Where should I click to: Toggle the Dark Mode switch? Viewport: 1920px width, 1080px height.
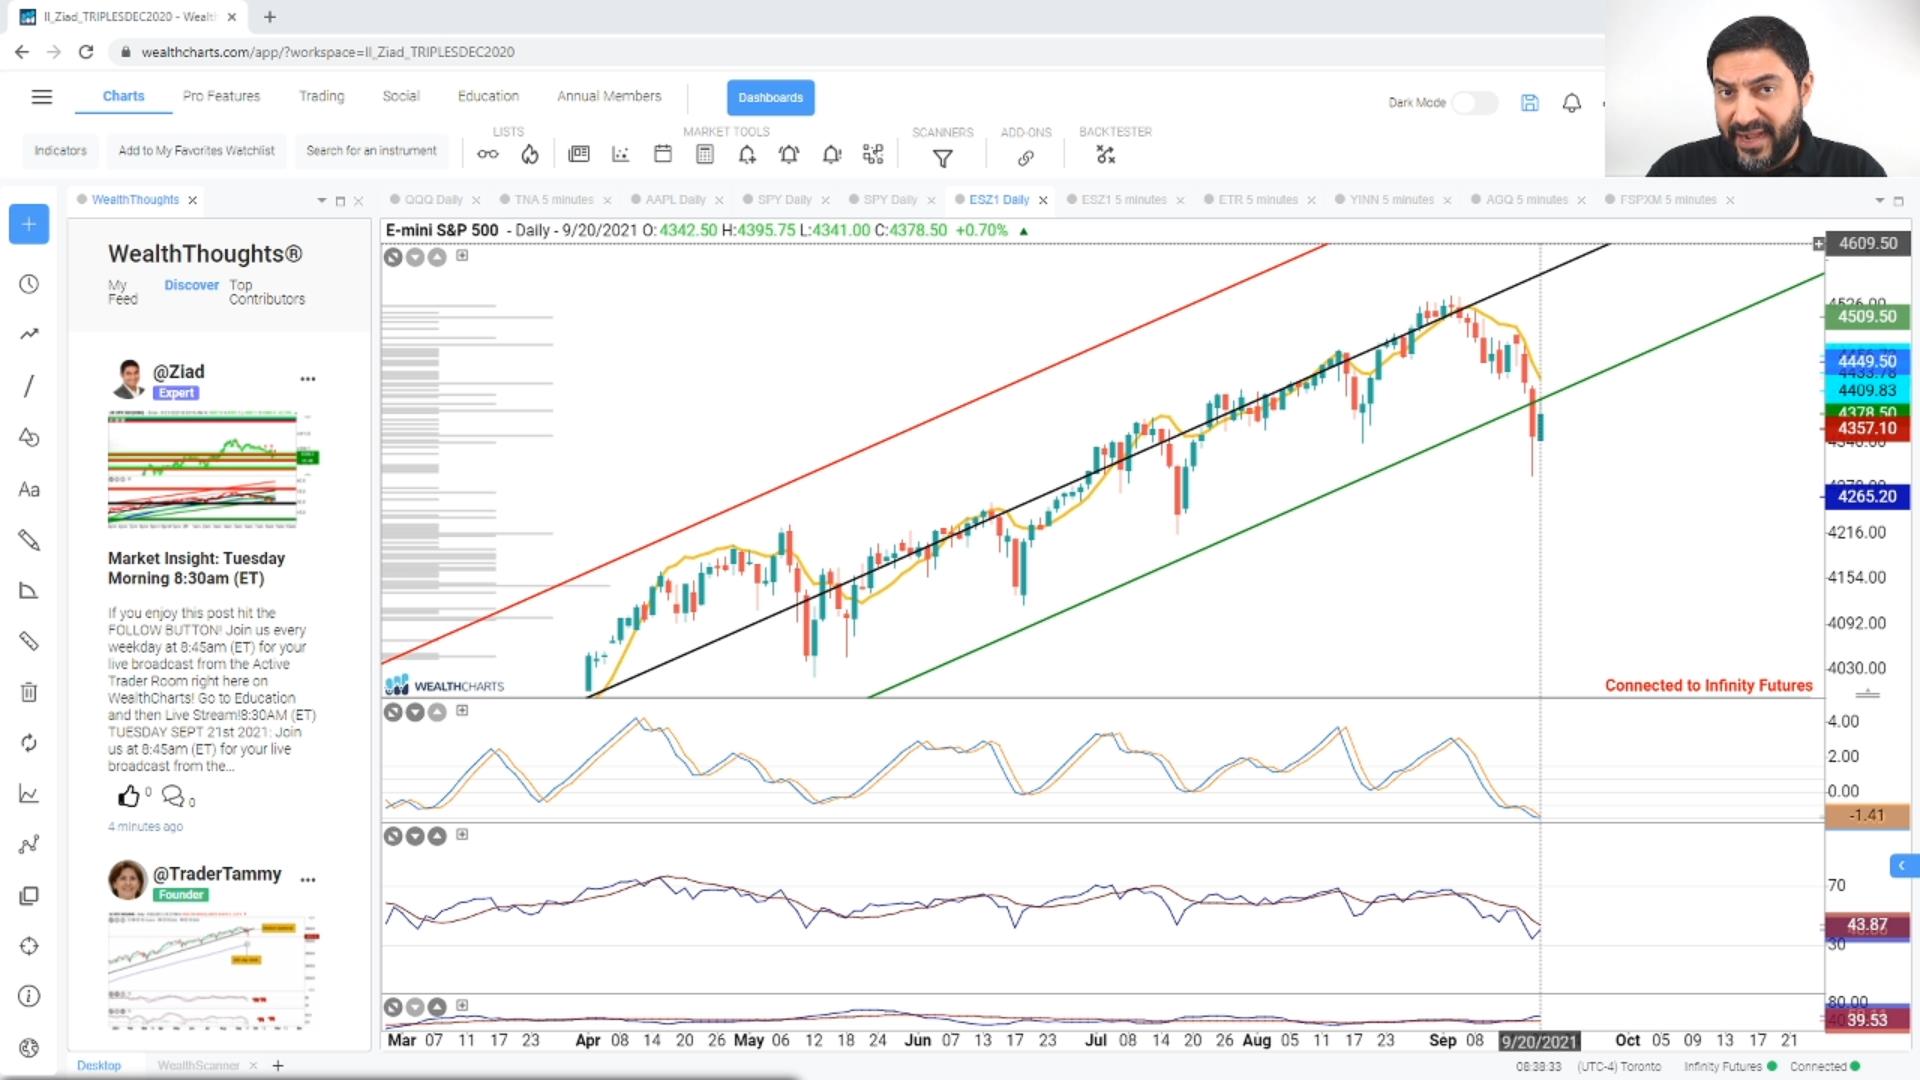(1474, 102)
